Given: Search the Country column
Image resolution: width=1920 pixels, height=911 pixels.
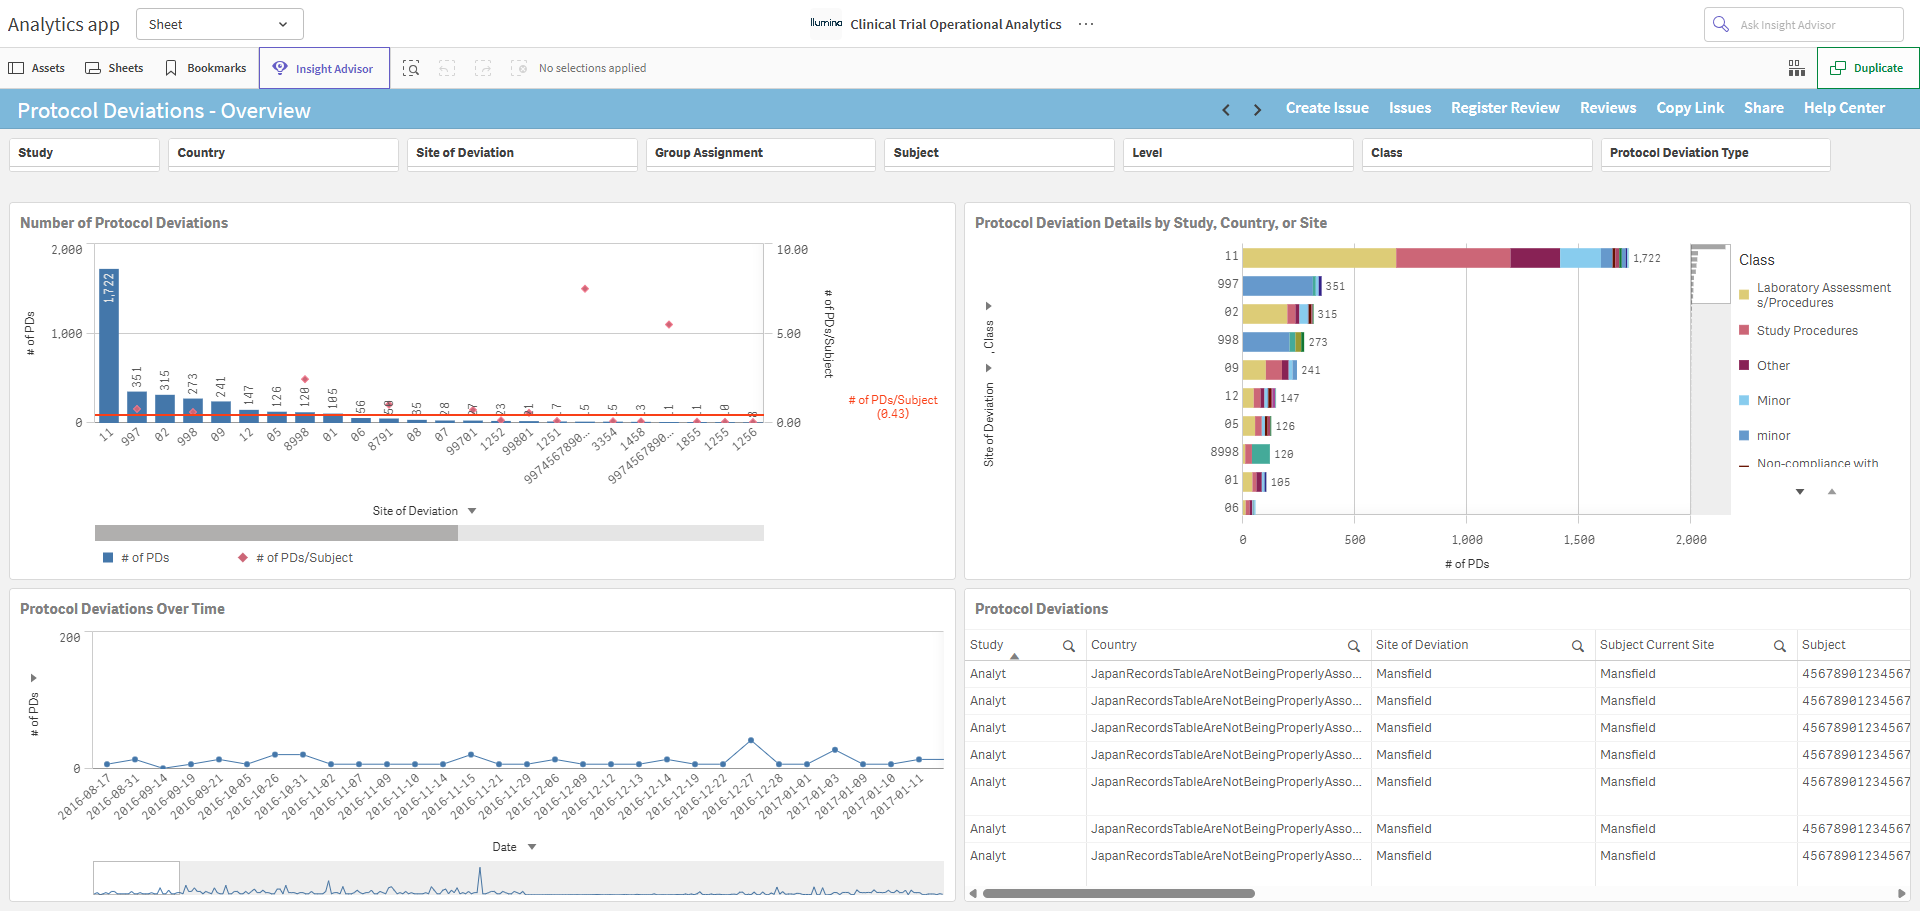Looking at the screenshot, I should [x=1354, y=646].
